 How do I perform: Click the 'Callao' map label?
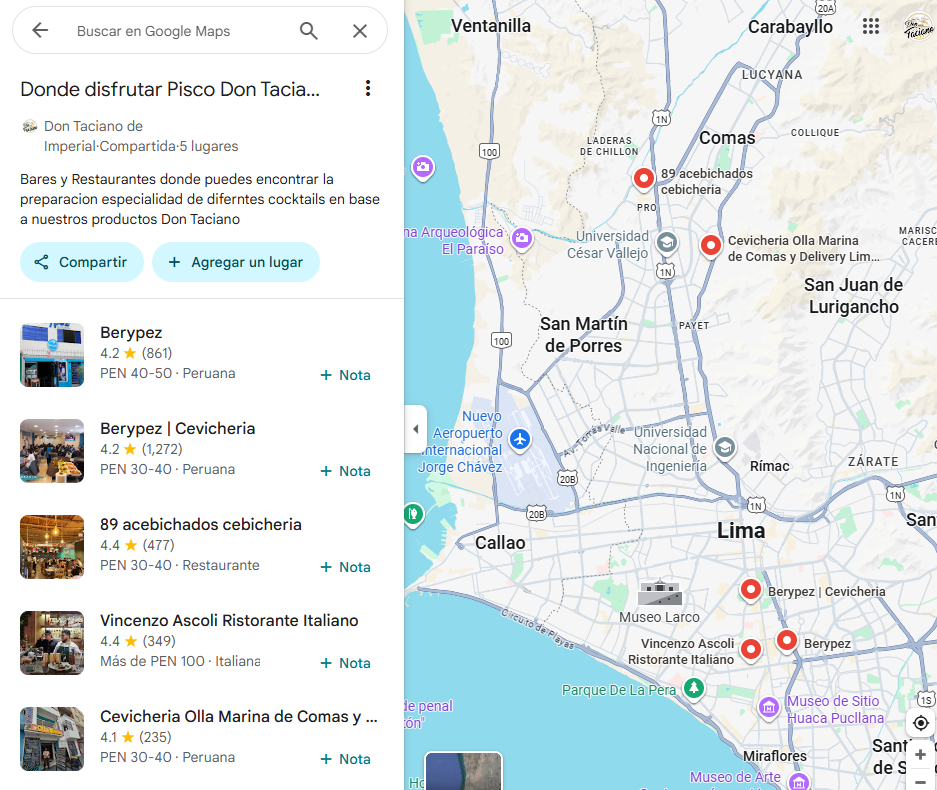500,543
